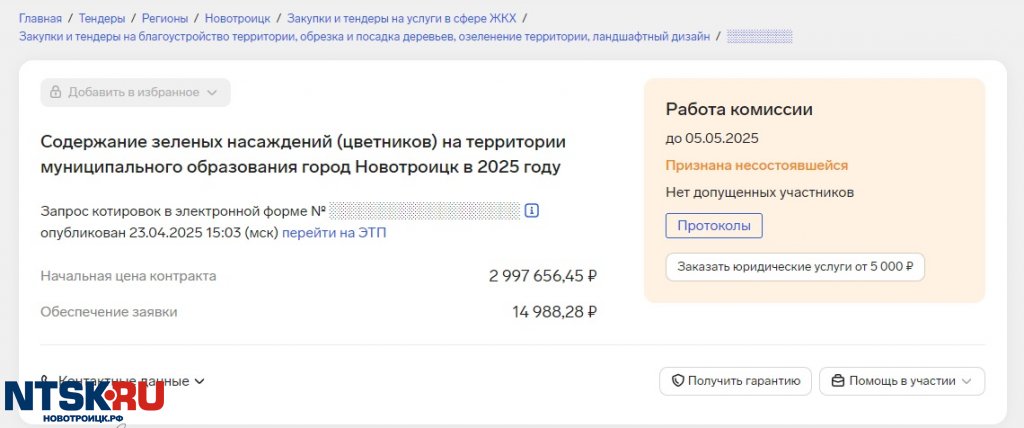Open the благоустройство территории breadcrumb link
The height and width of the screenshot is (428, 1024).
364,37
